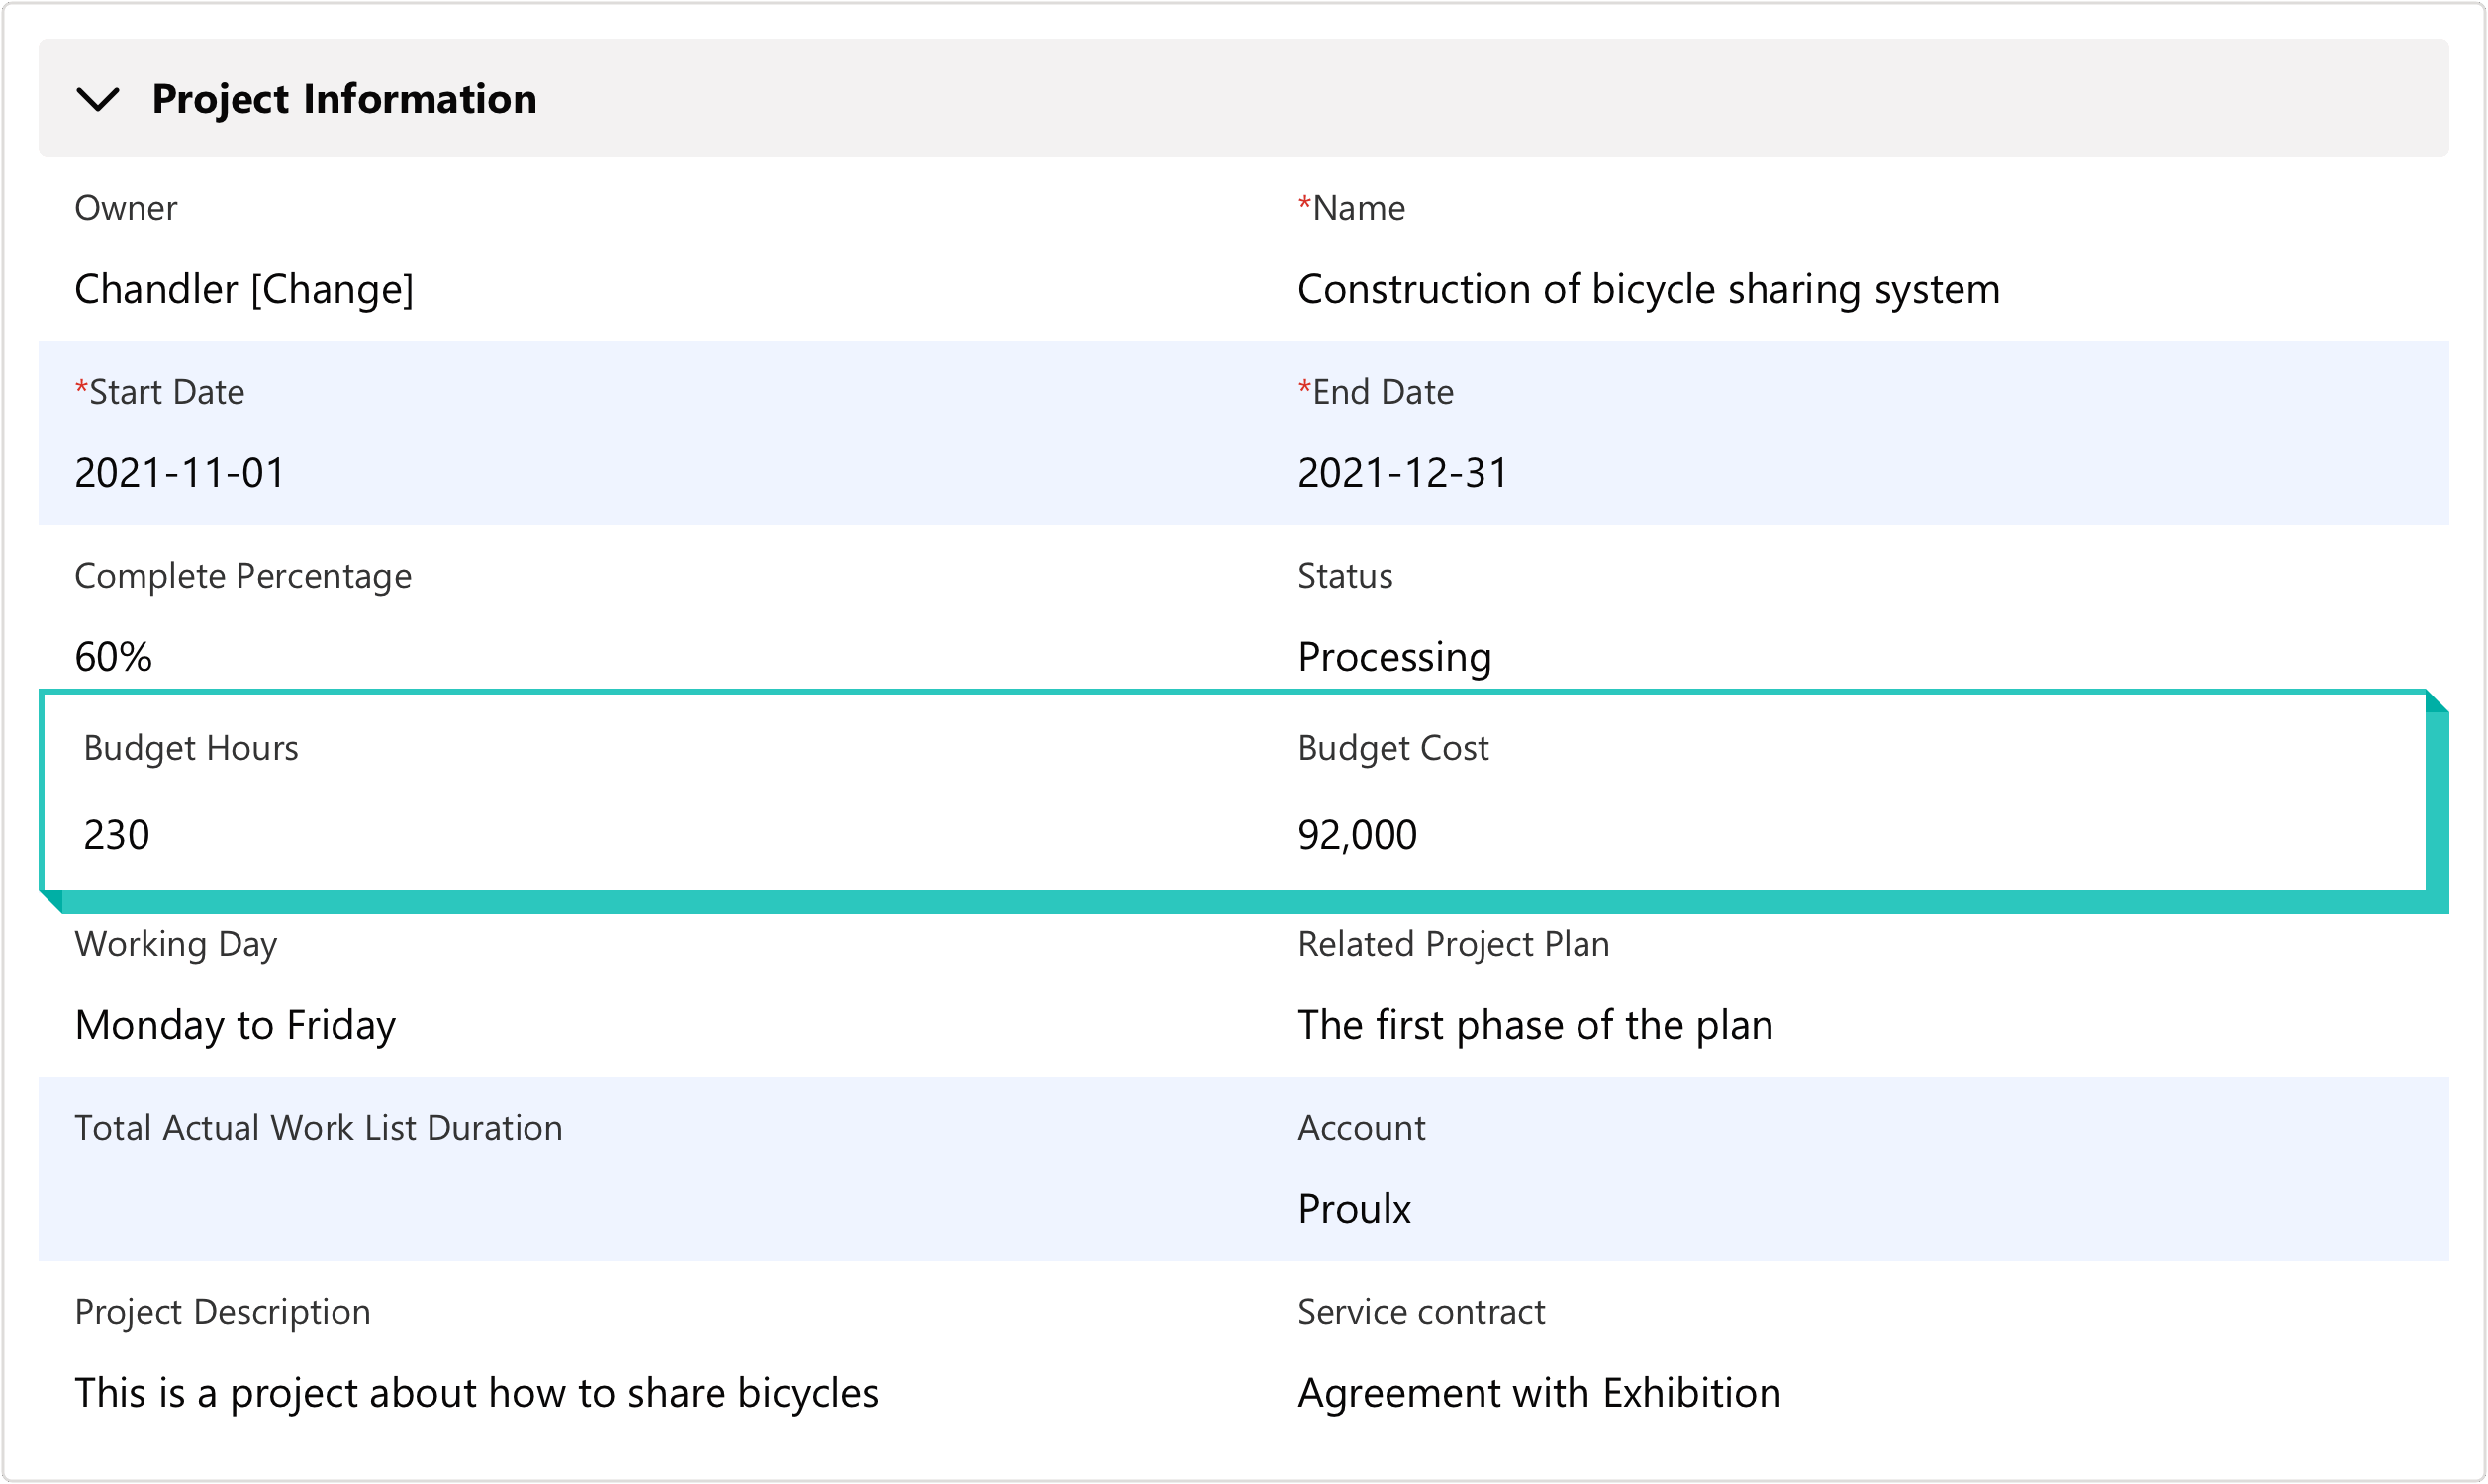2488x1484 pixels.
Task: Click the End Date value 2021-12-31
Action: (x=1402, y=473)
